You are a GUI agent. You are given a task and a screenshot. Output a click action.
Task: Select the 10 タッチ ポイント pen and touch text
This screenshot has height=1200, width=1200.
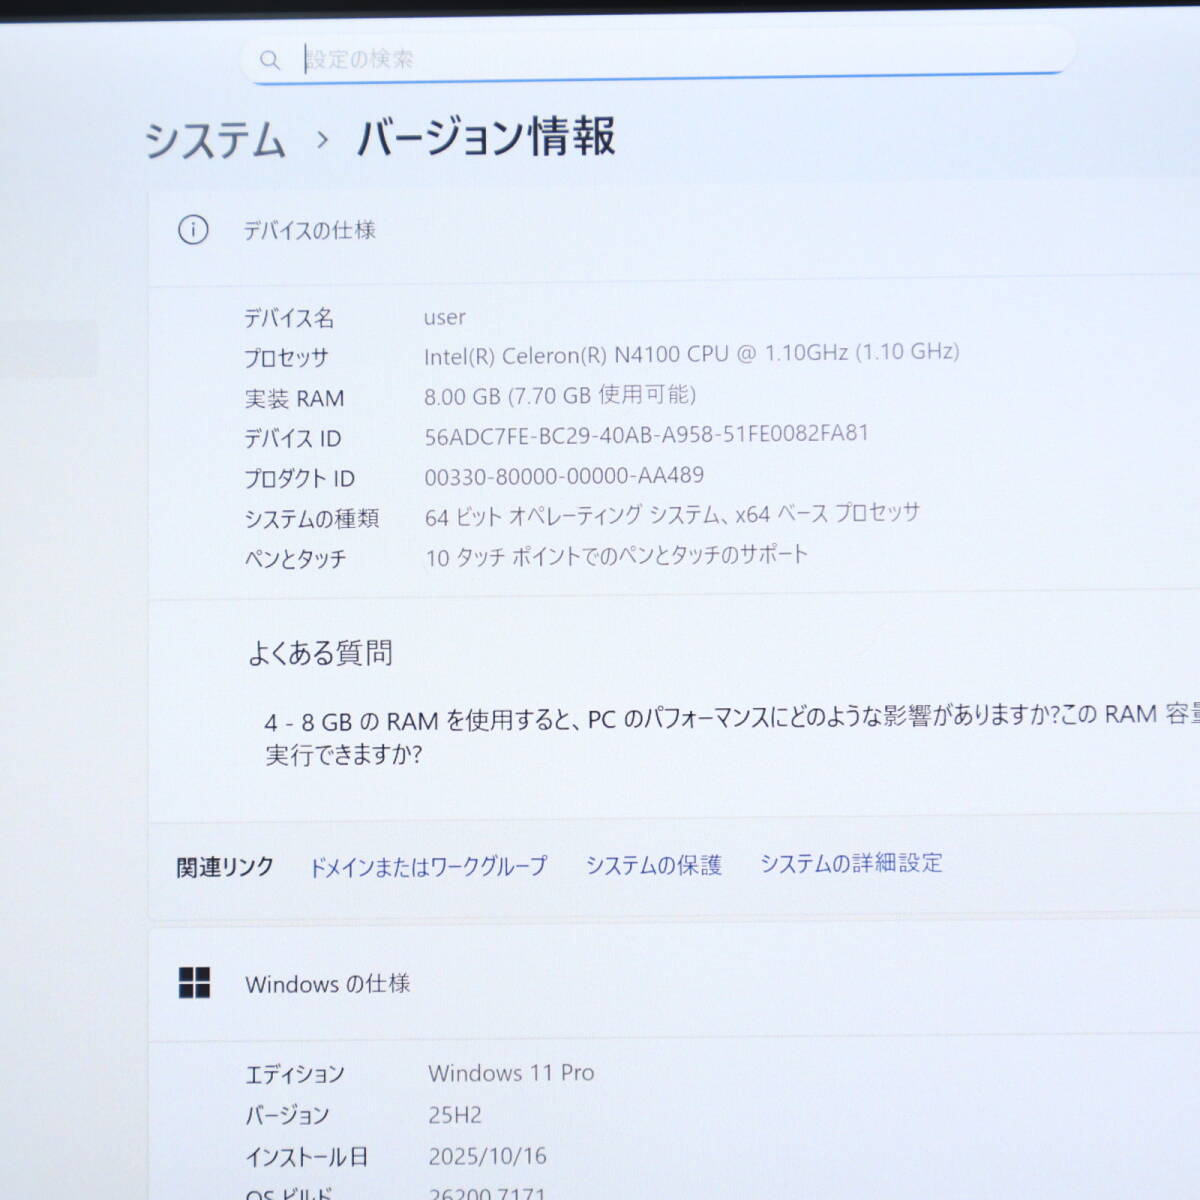(616, 556)
